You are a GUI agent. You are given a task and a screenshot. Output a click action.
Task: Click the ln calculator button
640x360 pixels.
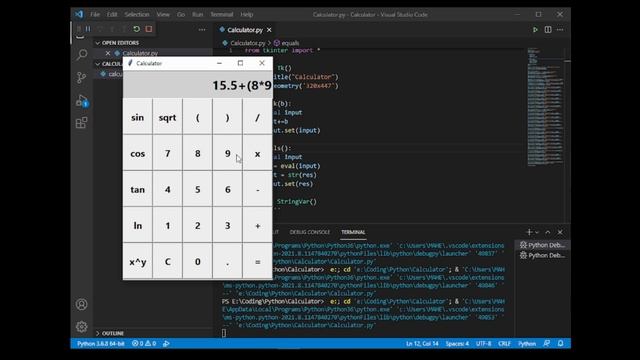138,226
